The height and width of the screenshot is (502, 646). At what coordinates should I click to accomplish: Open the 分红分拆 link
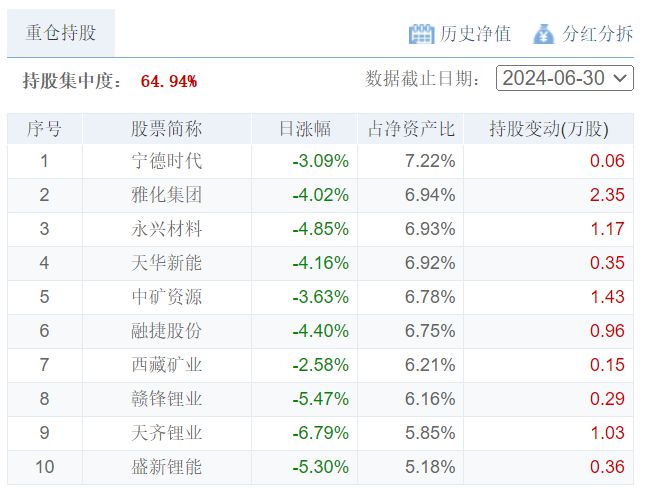(x=597, y=34)
